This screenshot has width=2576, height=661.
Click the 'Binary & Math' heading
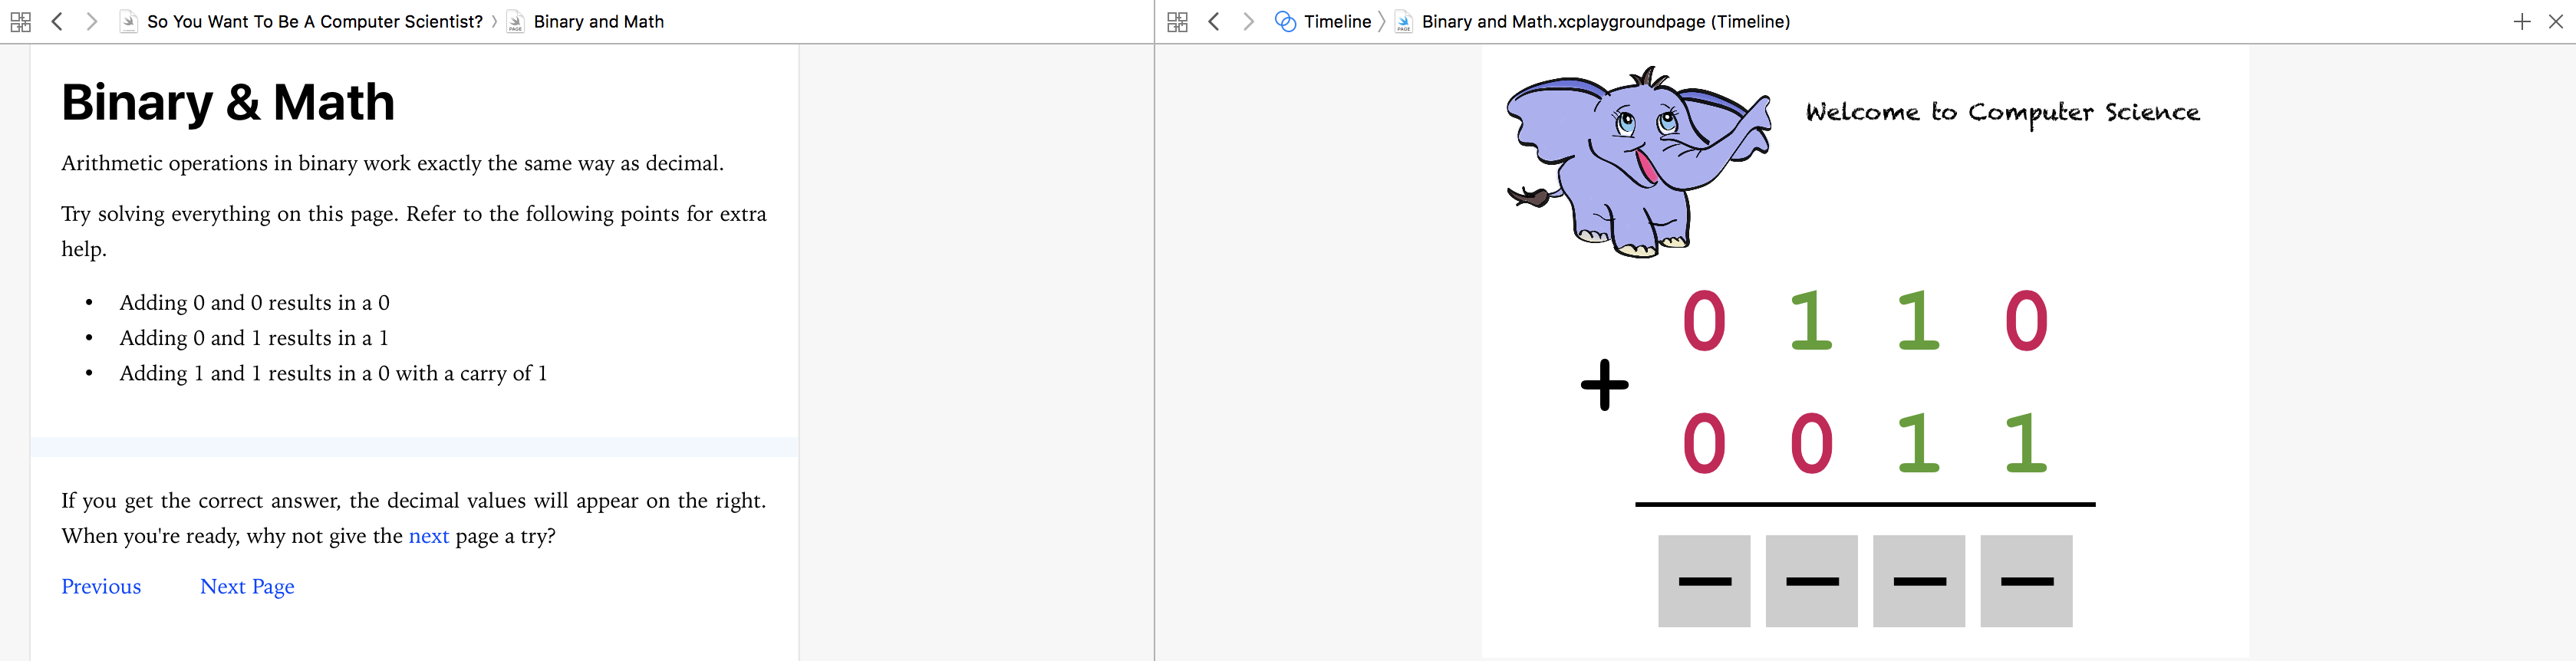point(228,102)
